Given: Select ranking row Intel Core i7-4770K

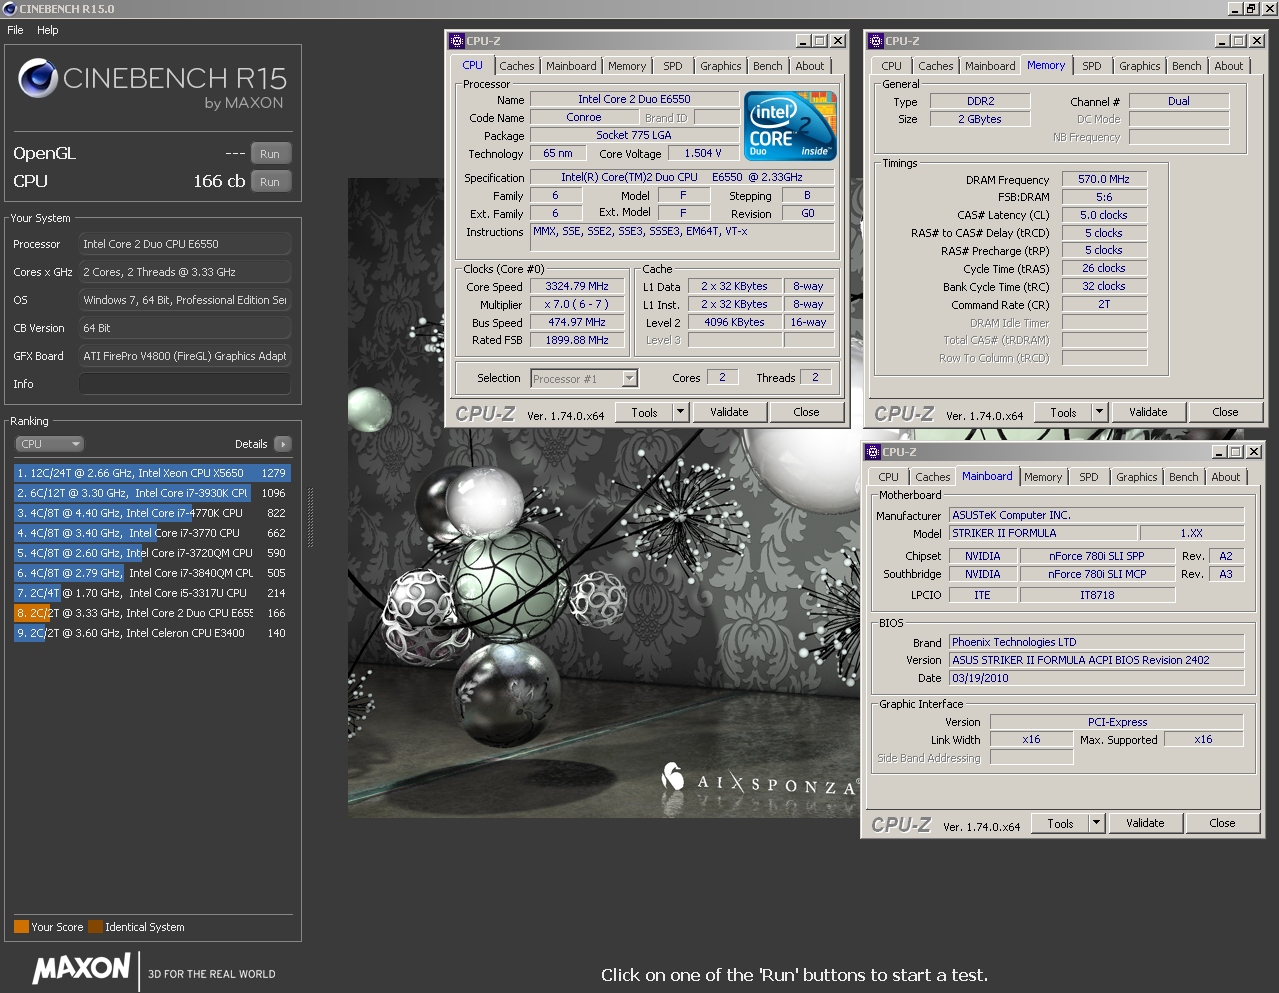Looking at the screenshot, I should click(152, 513).
